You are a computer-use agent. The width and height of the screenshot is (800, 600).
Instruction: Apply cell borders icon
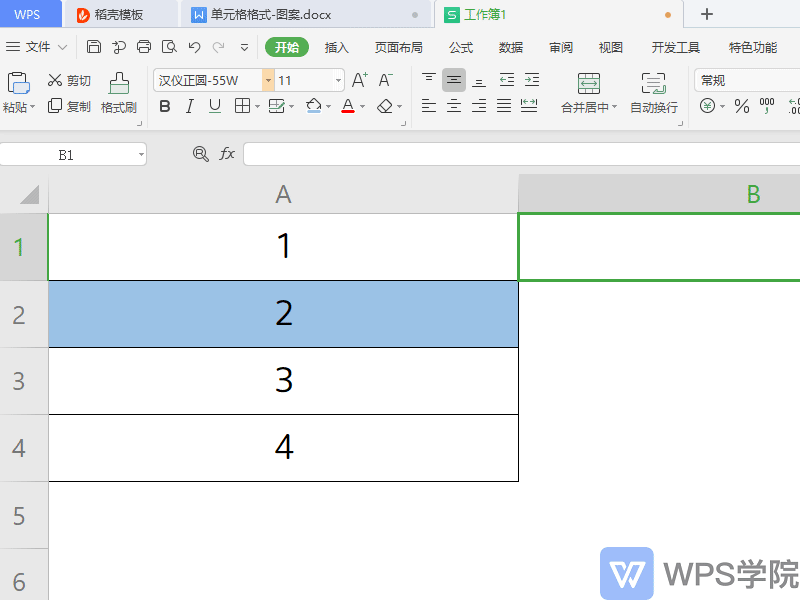[x=242, y=106]
